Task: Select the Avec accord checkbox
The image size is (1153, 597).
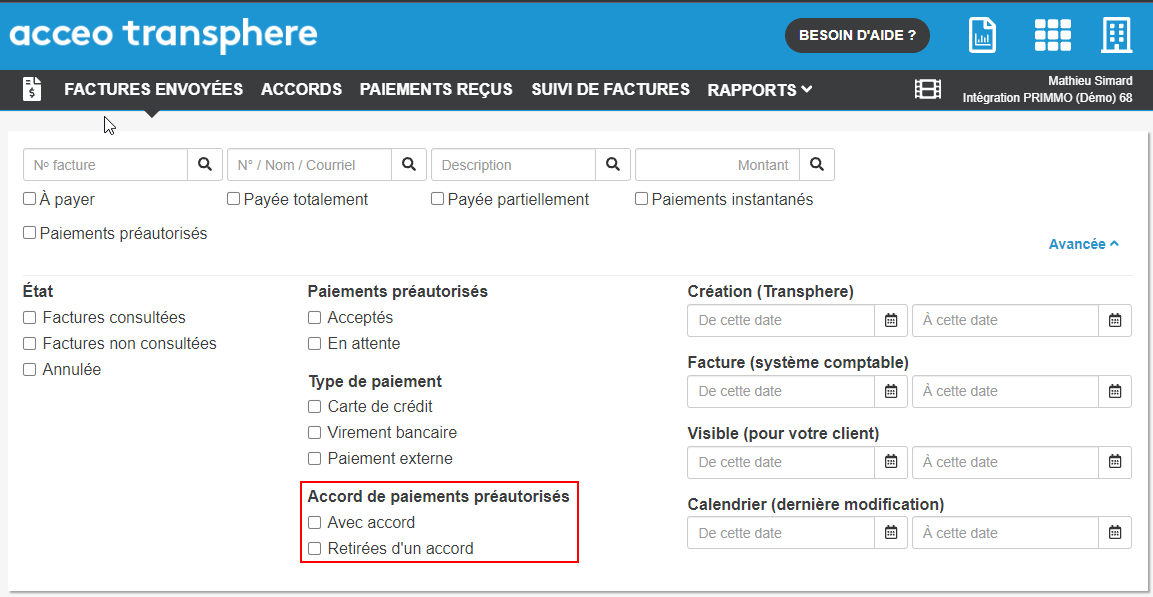Action: (315, 523)
